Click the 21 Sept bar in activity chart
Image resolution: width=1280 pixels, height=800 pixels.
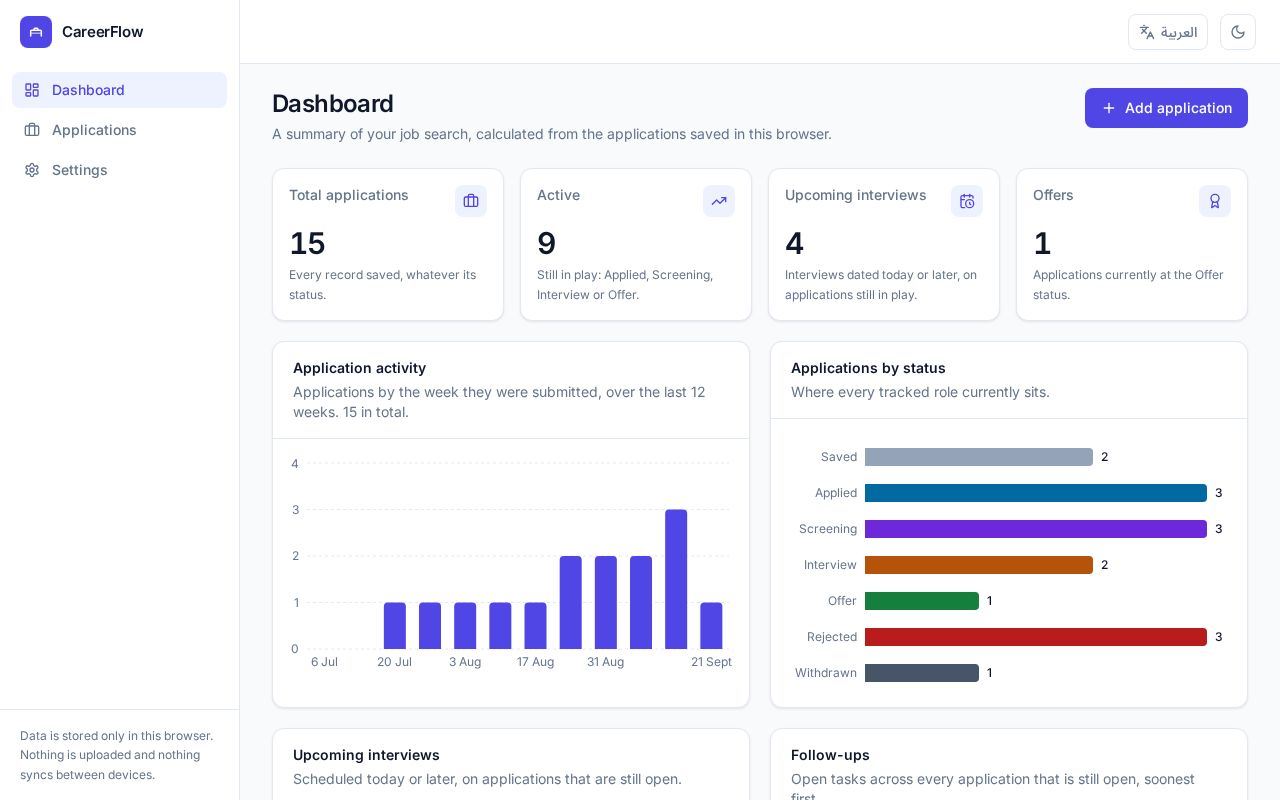pos(711,626)
